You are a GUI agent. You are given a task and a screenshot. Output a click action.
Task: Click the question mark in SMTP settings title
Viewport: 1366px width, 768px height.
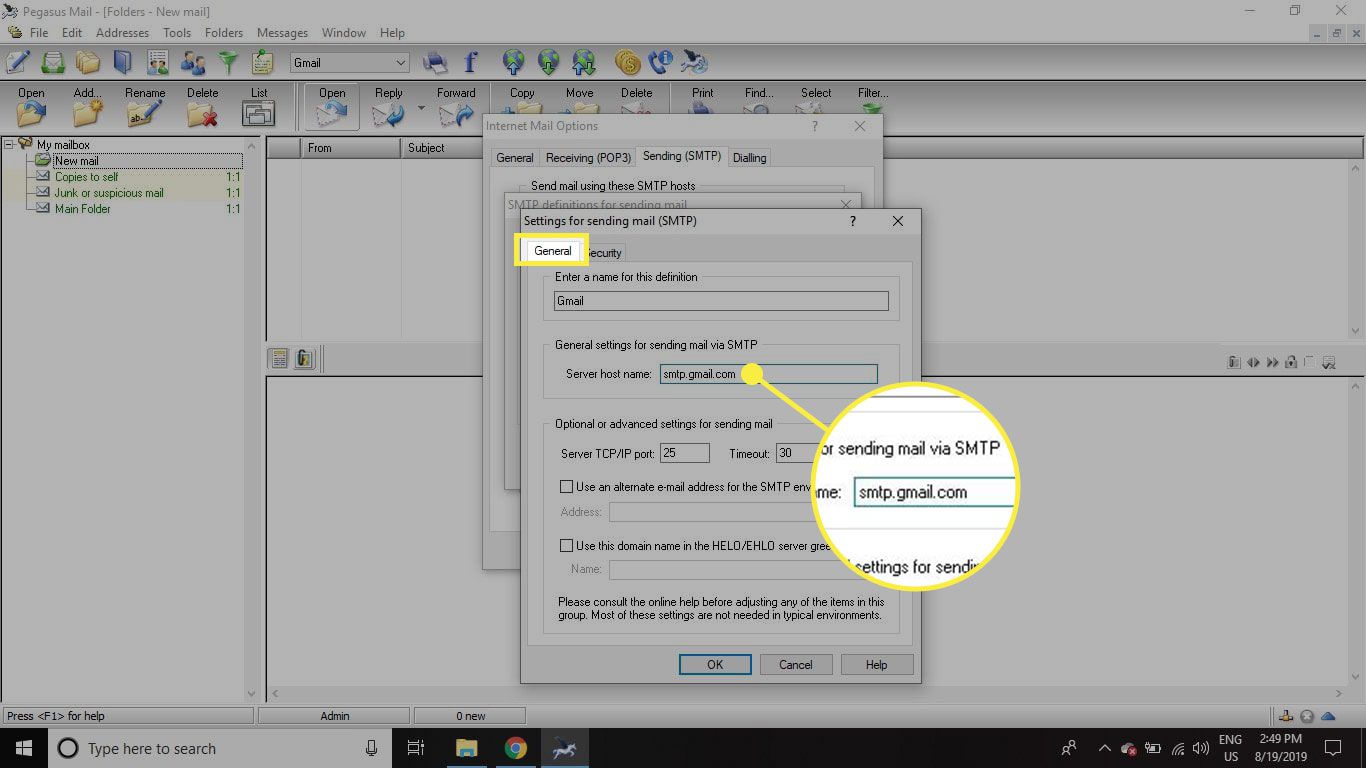(x=853, y=220)
